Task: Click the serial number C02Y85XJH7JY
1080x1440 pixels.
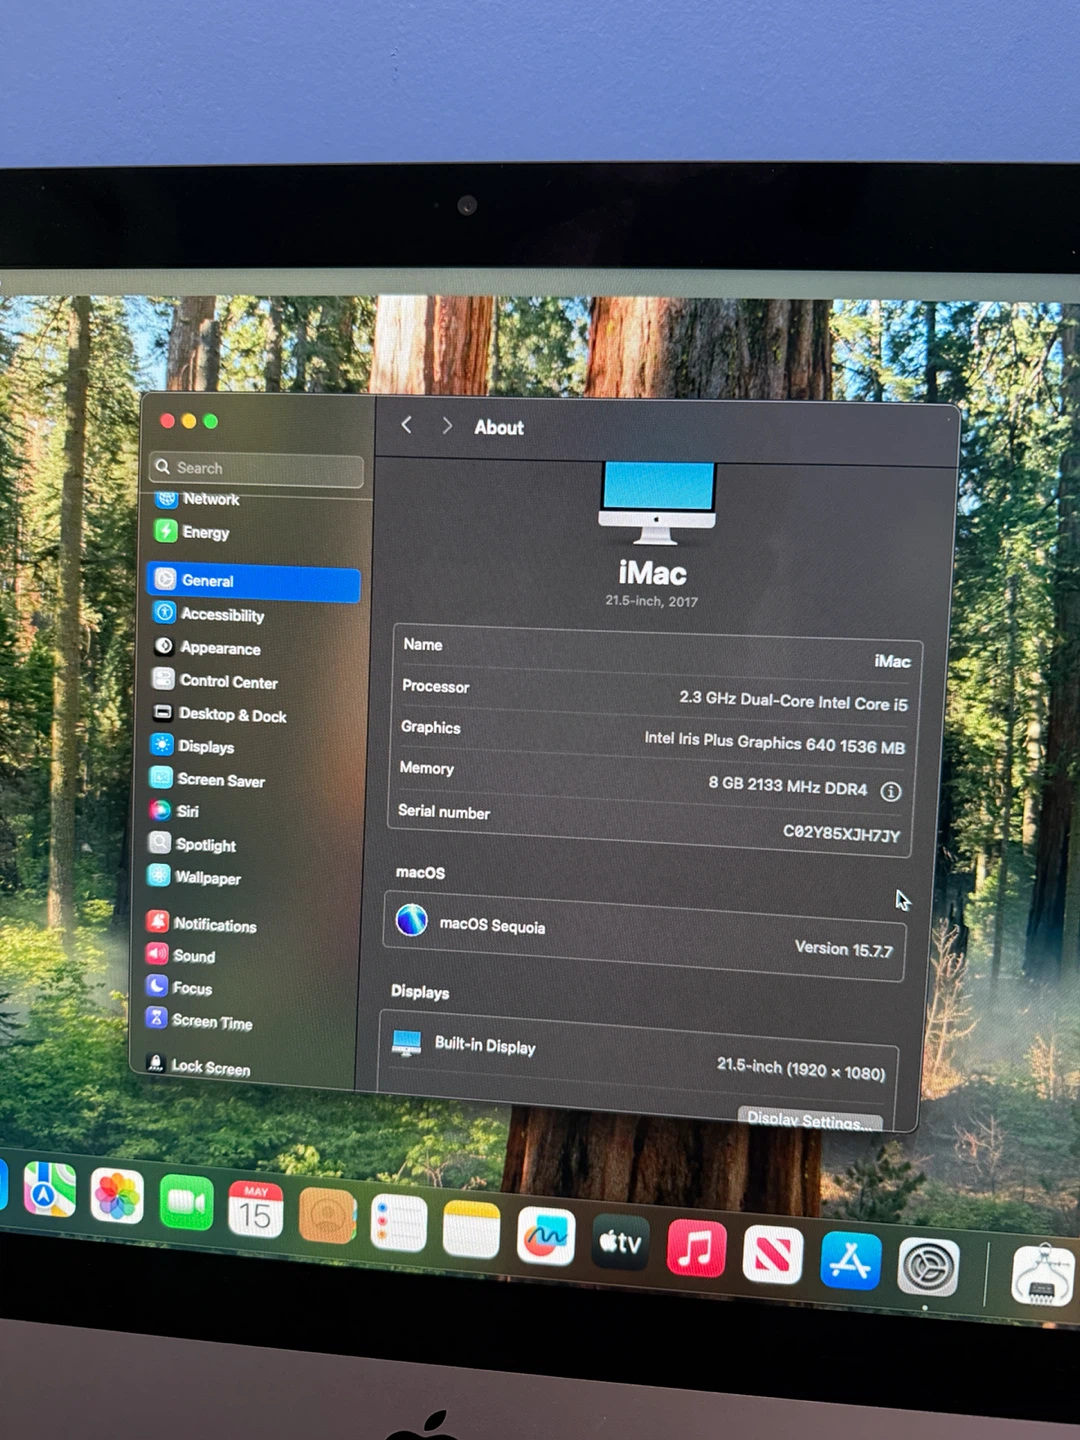Action: (841, 833)
